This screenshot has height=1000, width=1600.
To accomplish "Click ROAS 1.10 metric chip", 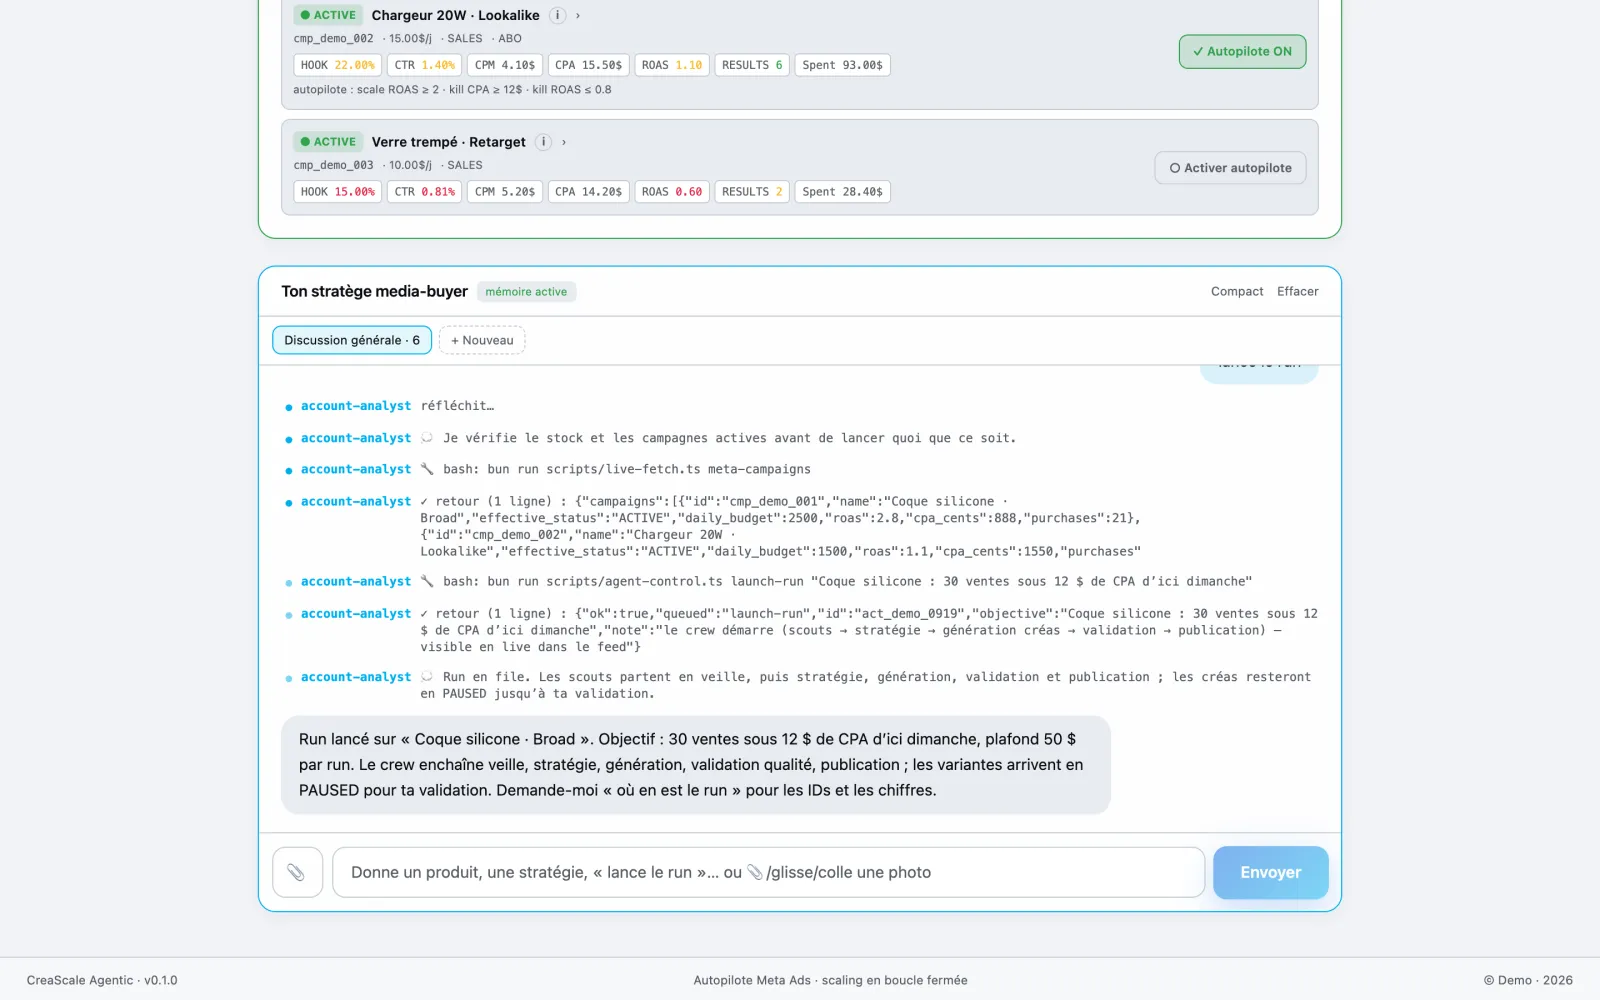I will coord(672,65).
